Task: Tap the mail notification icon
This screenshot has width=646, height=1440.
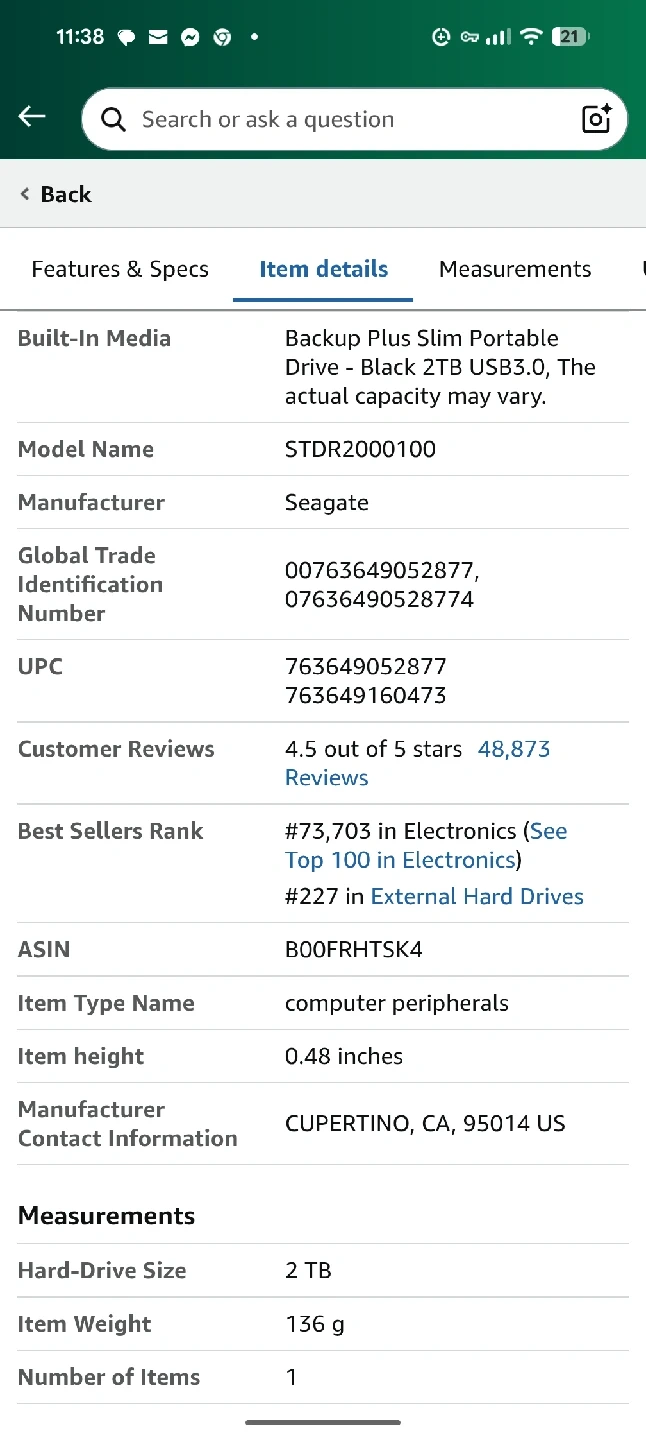Action: click(x=158, y=38)
